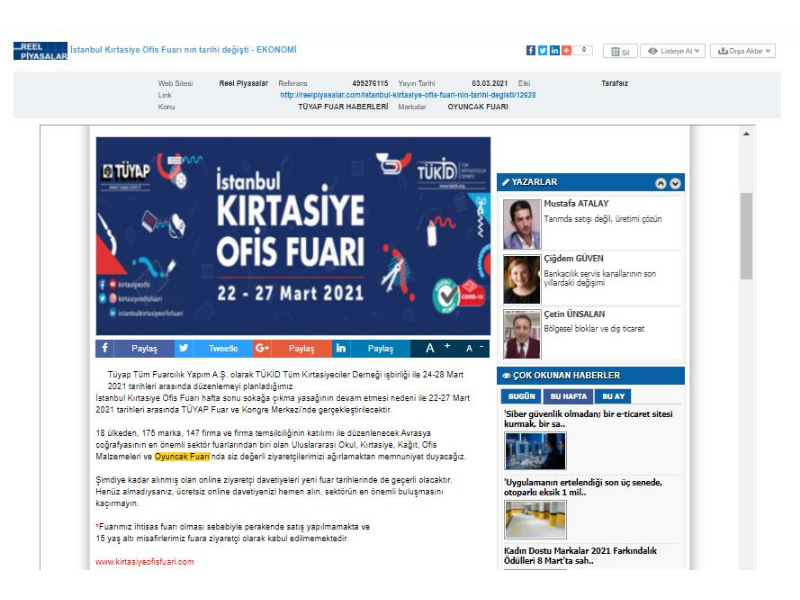Click the publication date 03.03.2021
800x600 pixels.
pyautogui.click(x=489, y=83)
